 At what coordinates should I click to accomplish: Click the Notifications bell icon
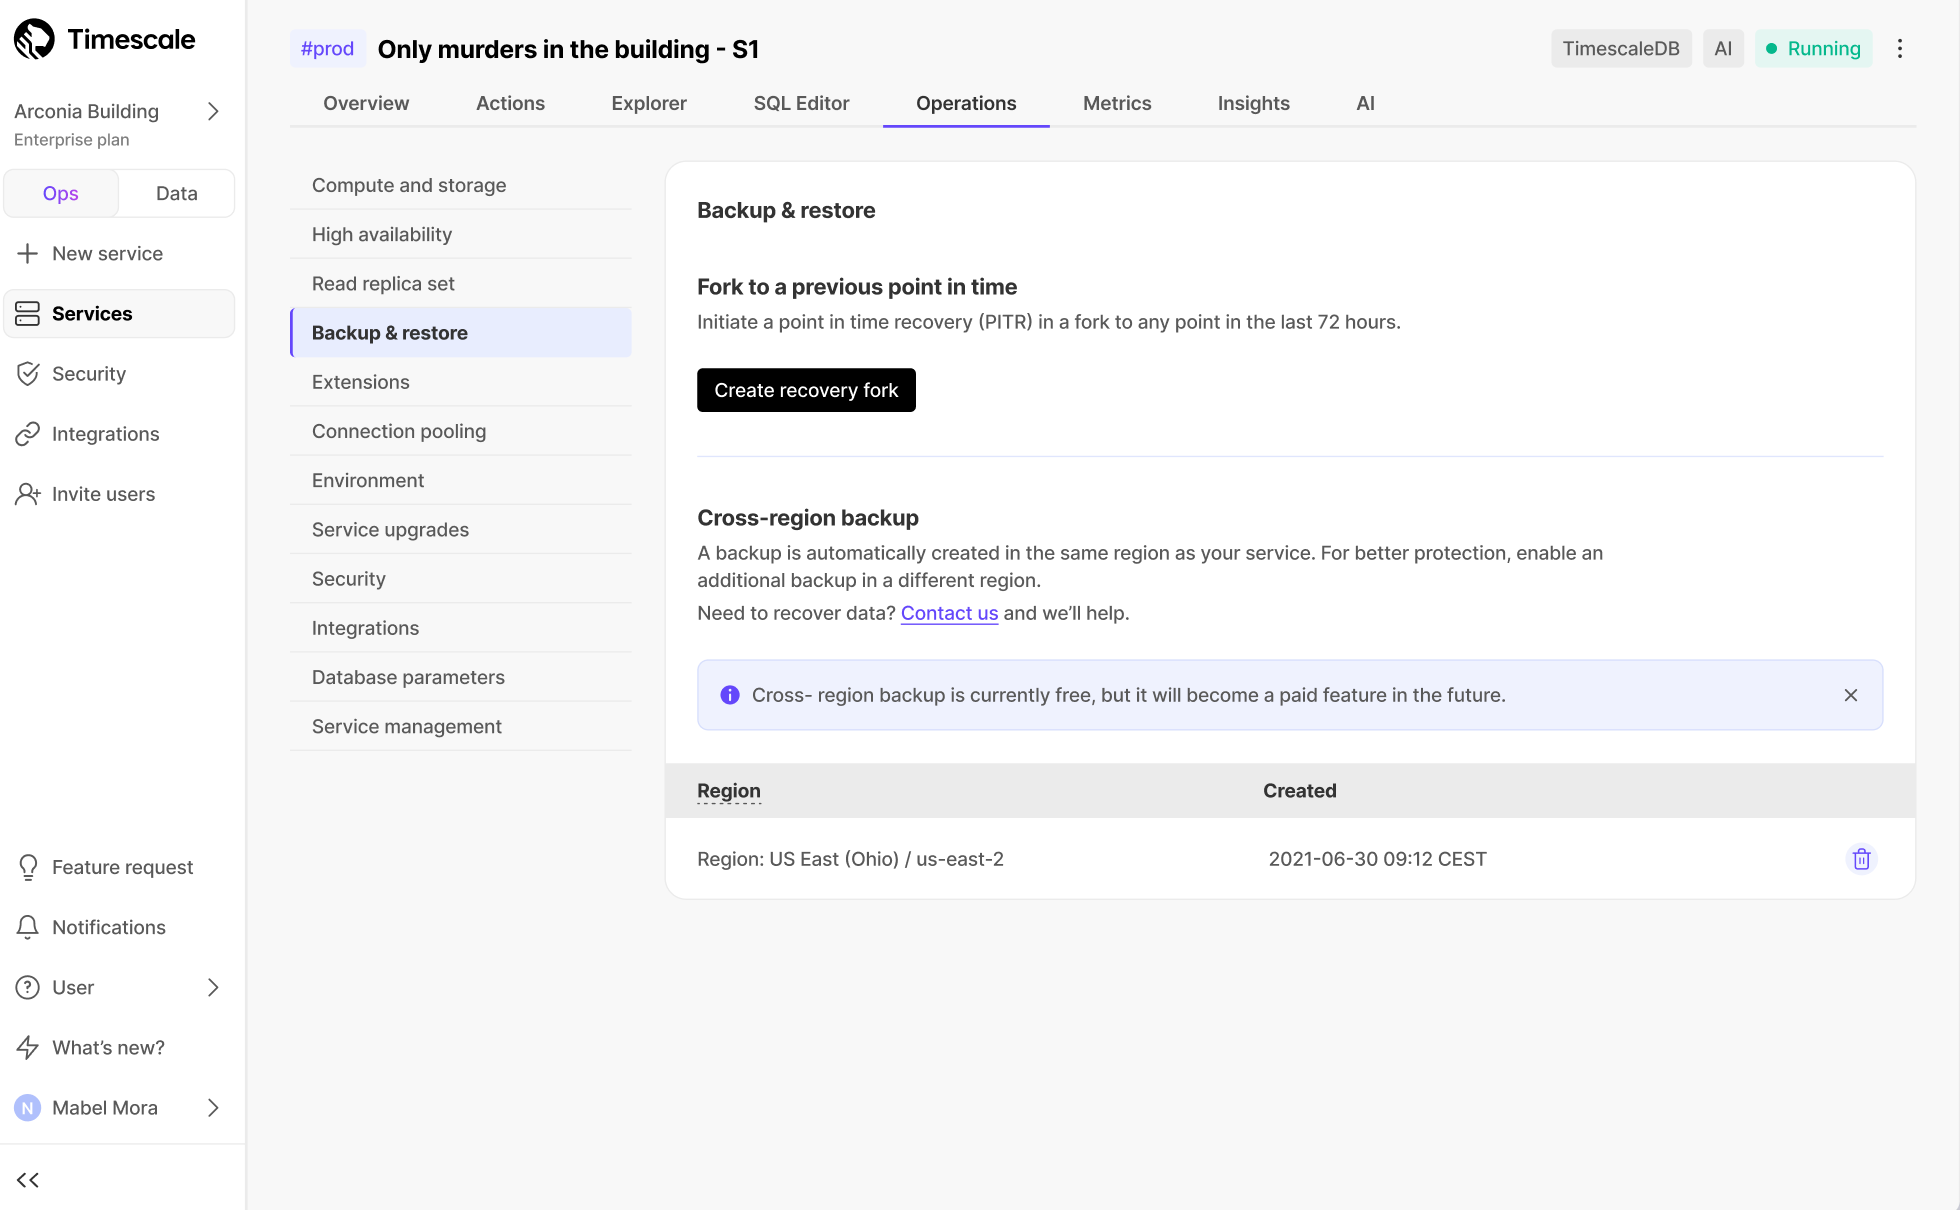pos(28,927)
